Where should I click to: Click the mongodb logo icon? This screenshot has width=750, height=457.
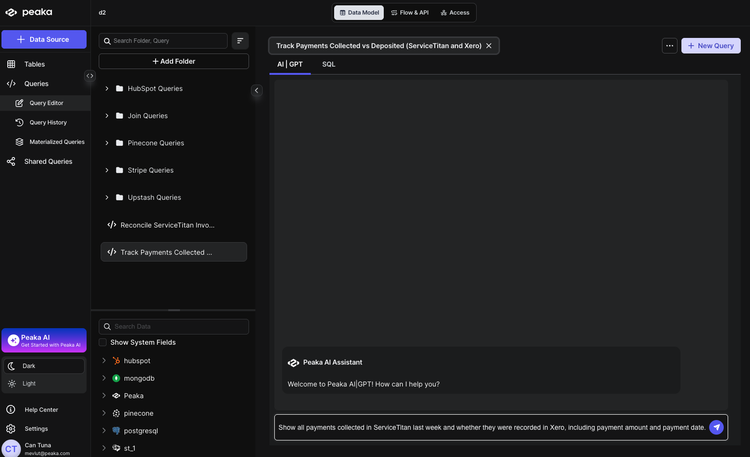(116, 378)
